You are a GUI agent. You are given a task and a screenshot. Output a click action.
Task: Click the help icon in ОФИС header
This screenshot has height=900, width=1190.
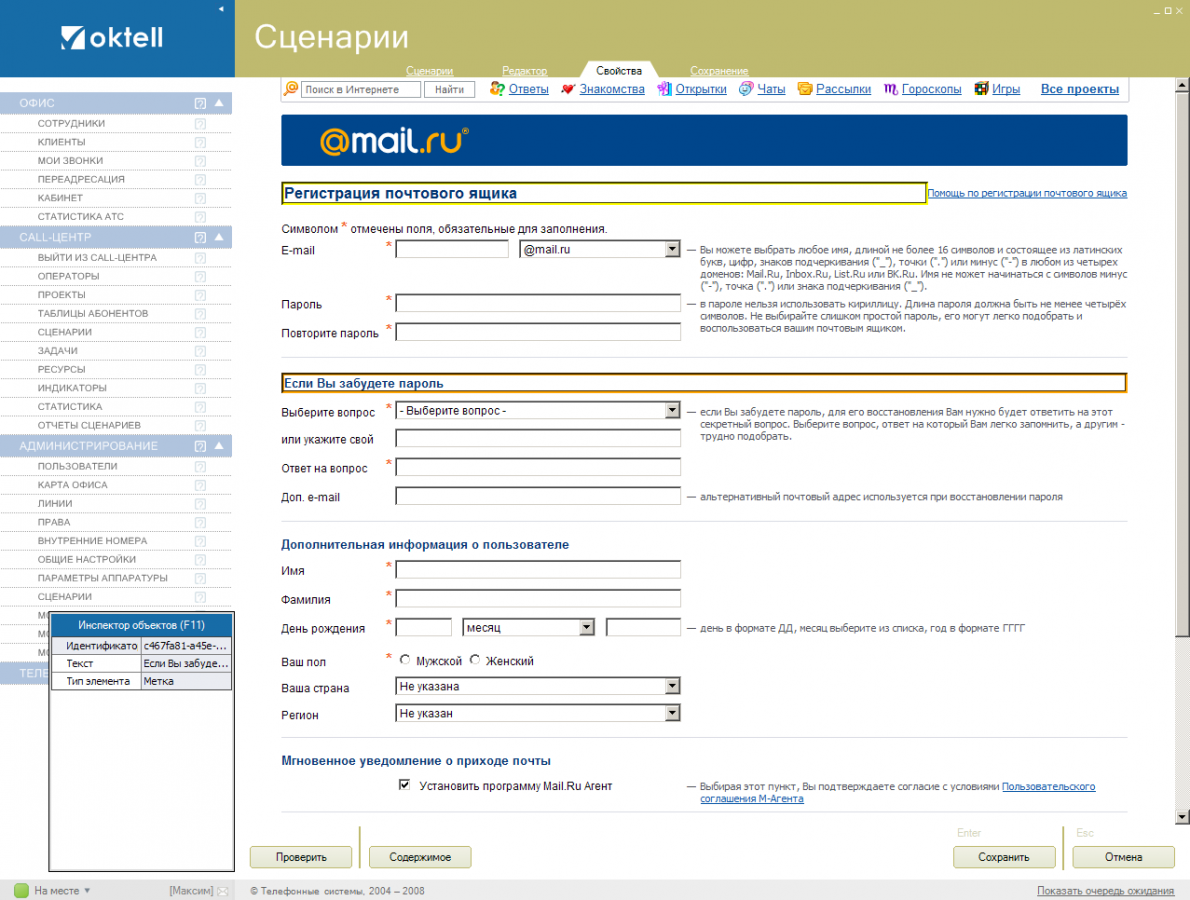[200, 103]
